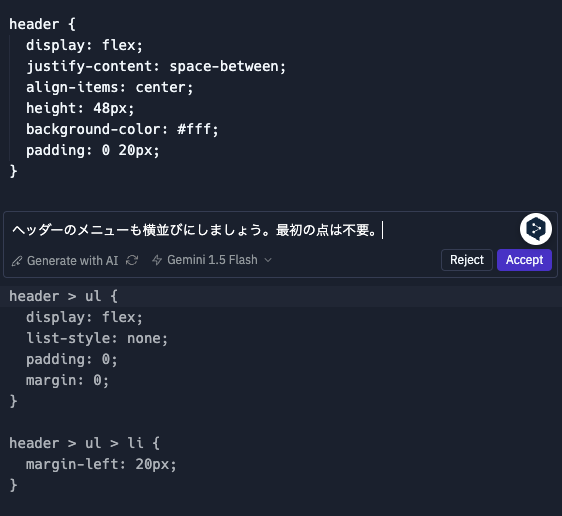Image resolution: width=562 pixels, height=516 pixels.
Task: Click the AI assistant avatar icon
Action: coord(535,229)
